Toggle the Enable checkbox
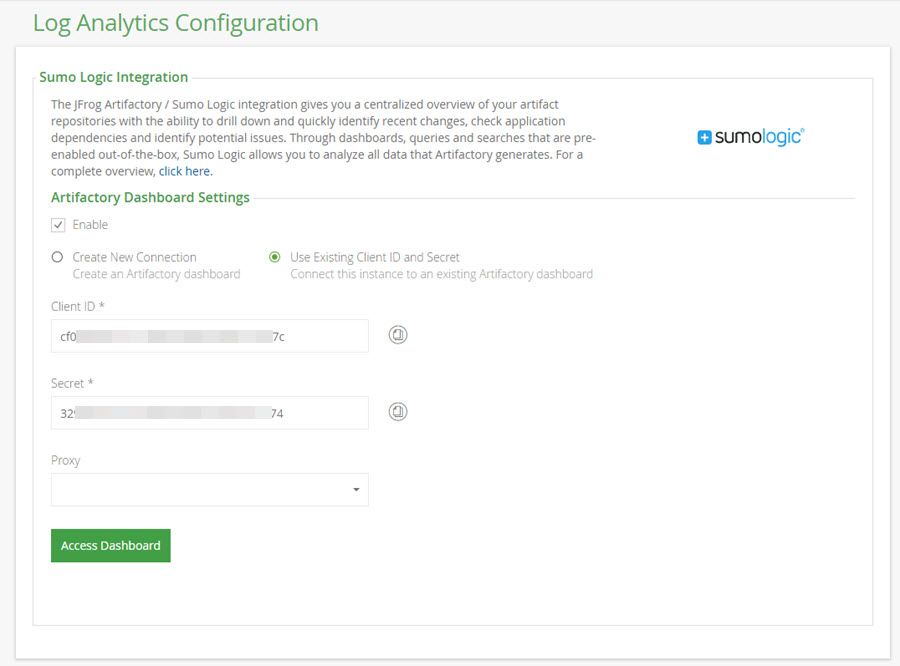Screen dimensions: 900x666 point(58,225)
